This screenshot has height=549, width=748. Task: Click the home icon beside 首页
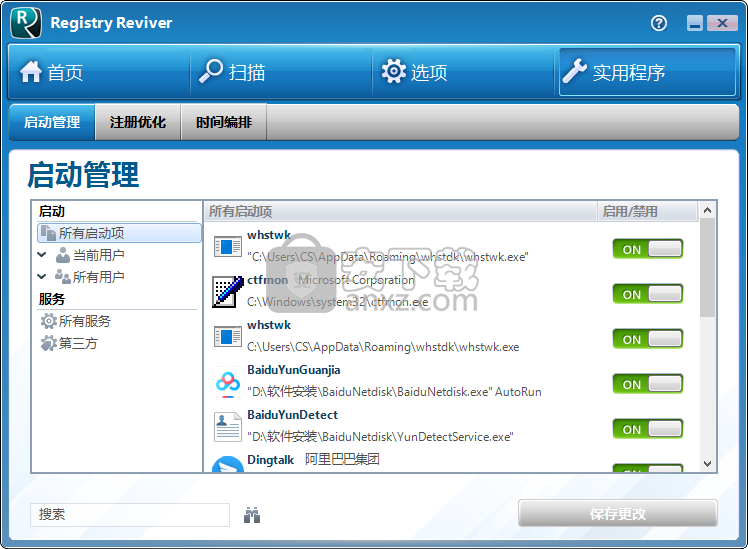(x=31, y=72)
